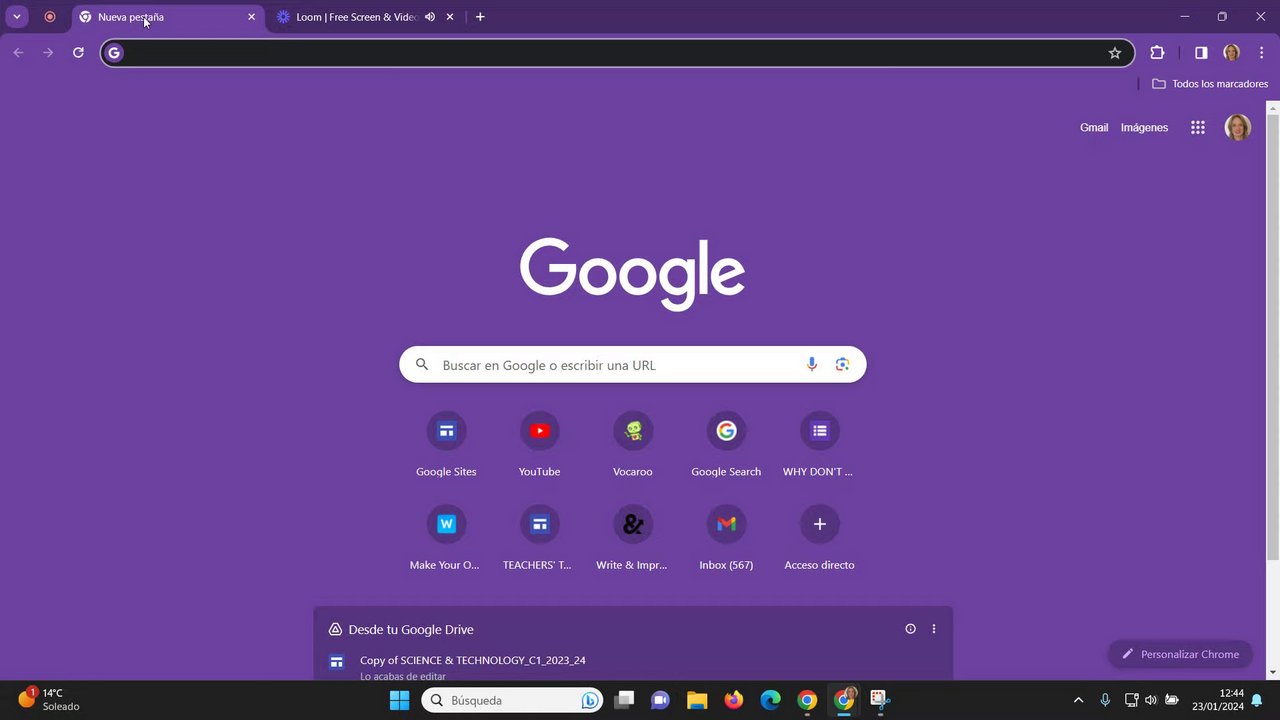
Task: Open the Inbox (567) Gmail shortcut
Action: coord(726,538)
